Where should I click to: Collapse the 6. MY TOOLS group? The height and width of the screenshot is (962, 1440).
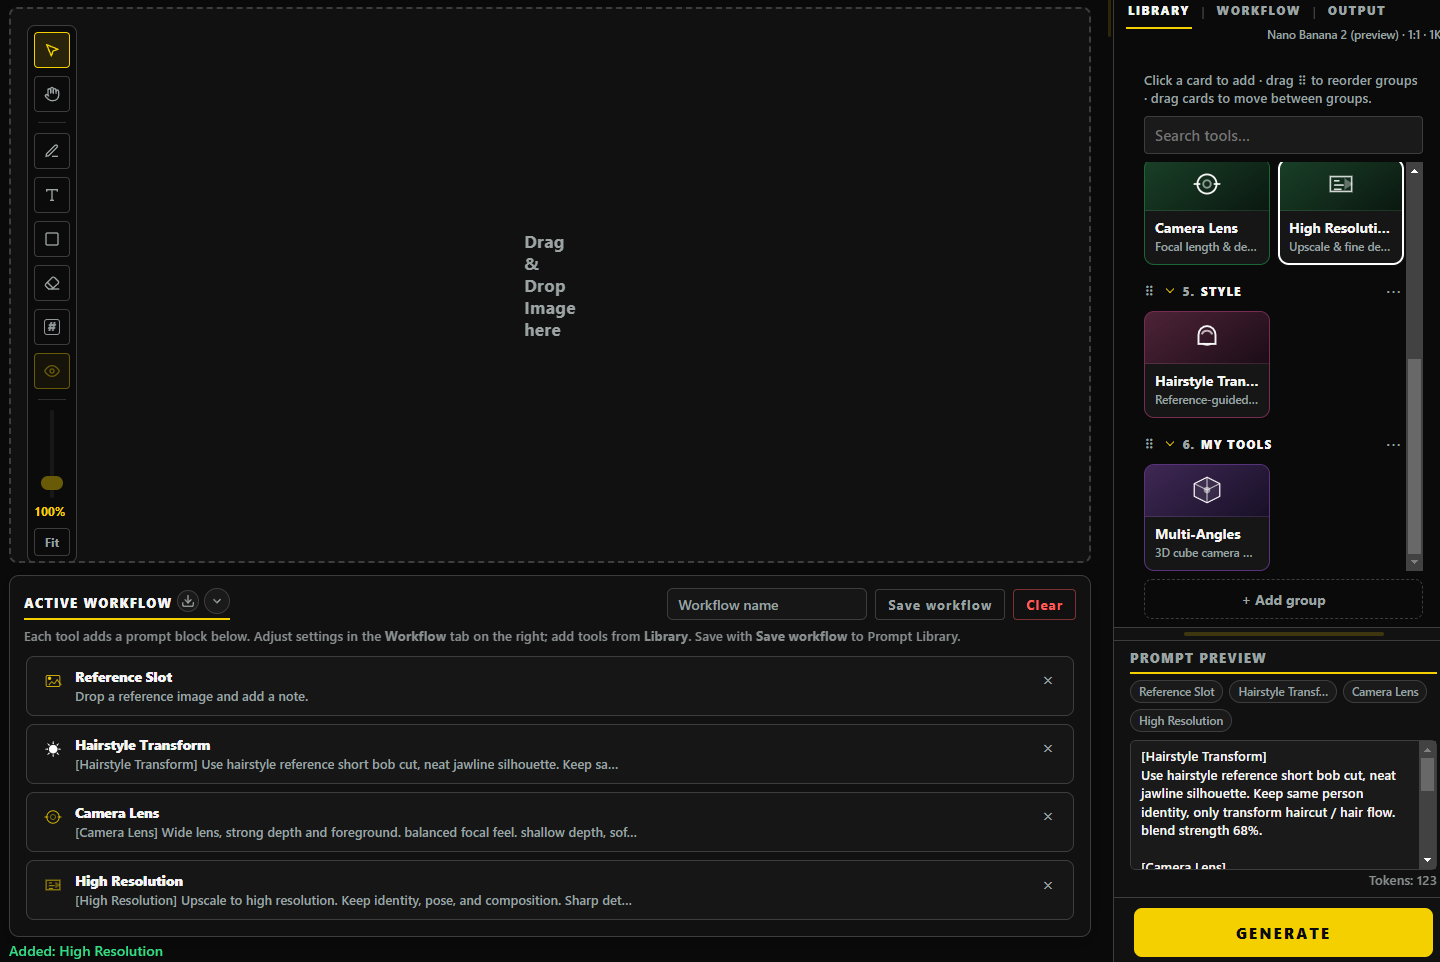click(1170, 444)
